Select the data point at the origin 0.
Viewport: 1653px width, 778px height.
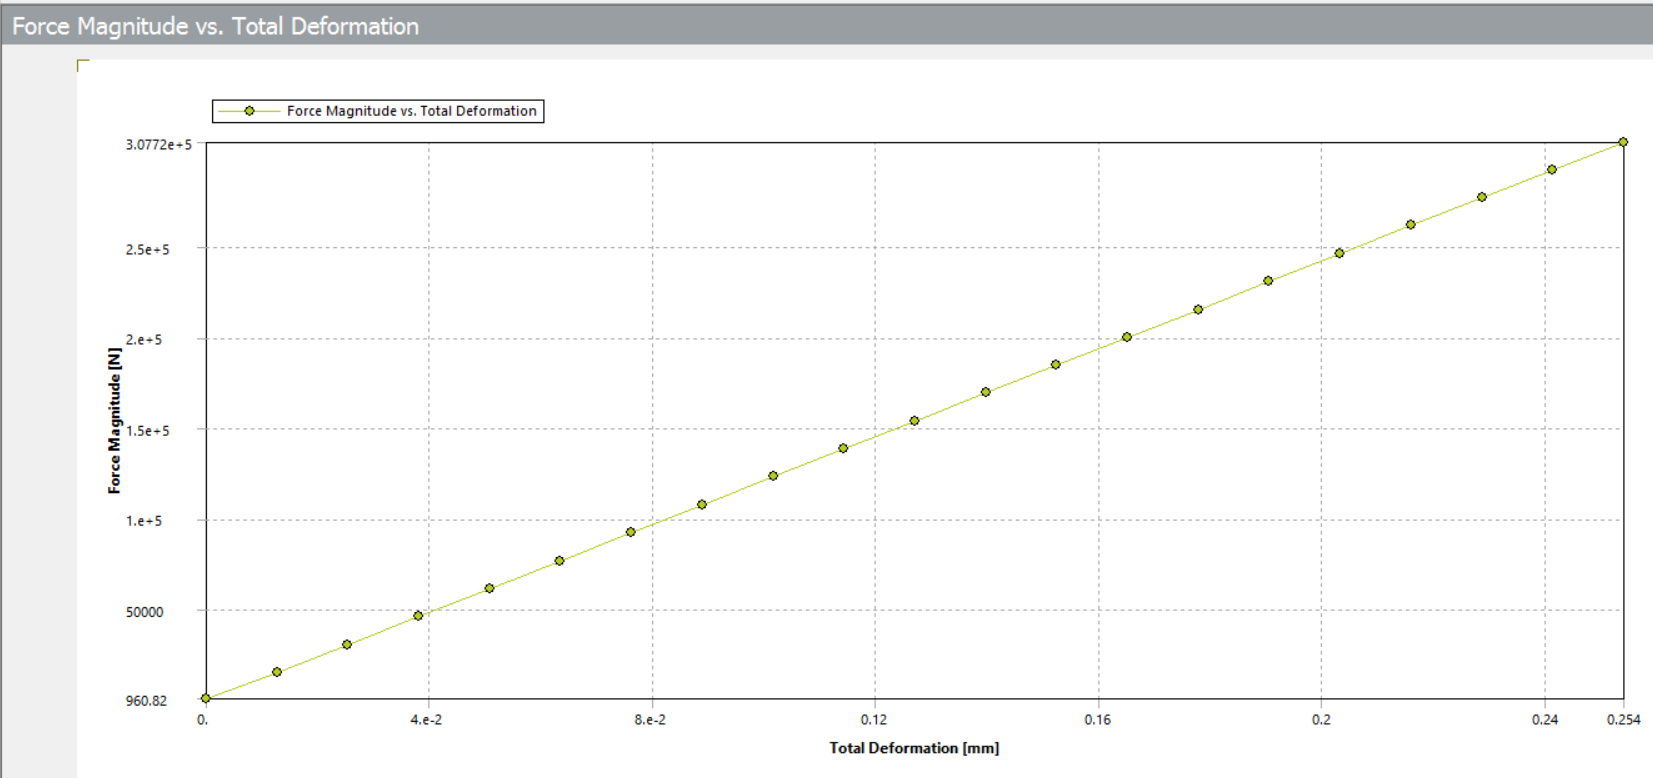(x=206, y=698)
